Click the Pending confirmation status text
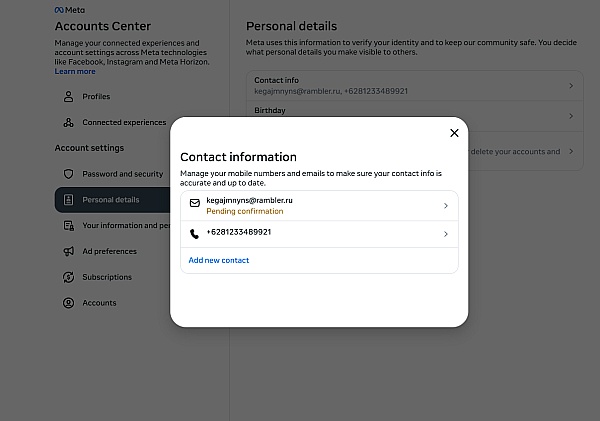600x421 pixels. tap(245, 211)
